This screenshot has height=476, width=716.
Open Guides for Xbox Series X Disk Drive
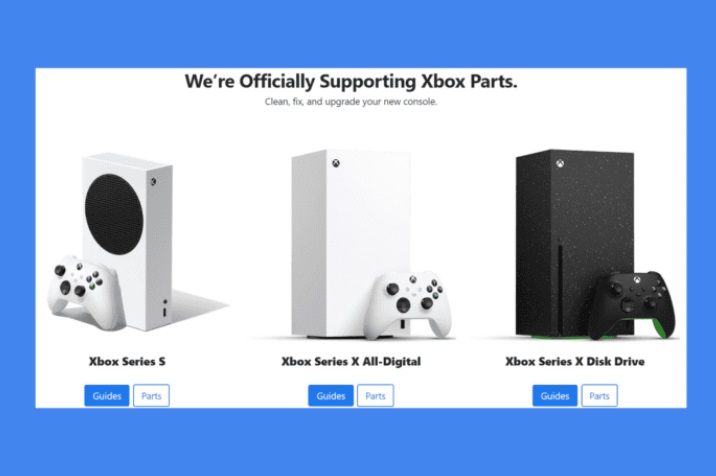(x=555, y=396)
